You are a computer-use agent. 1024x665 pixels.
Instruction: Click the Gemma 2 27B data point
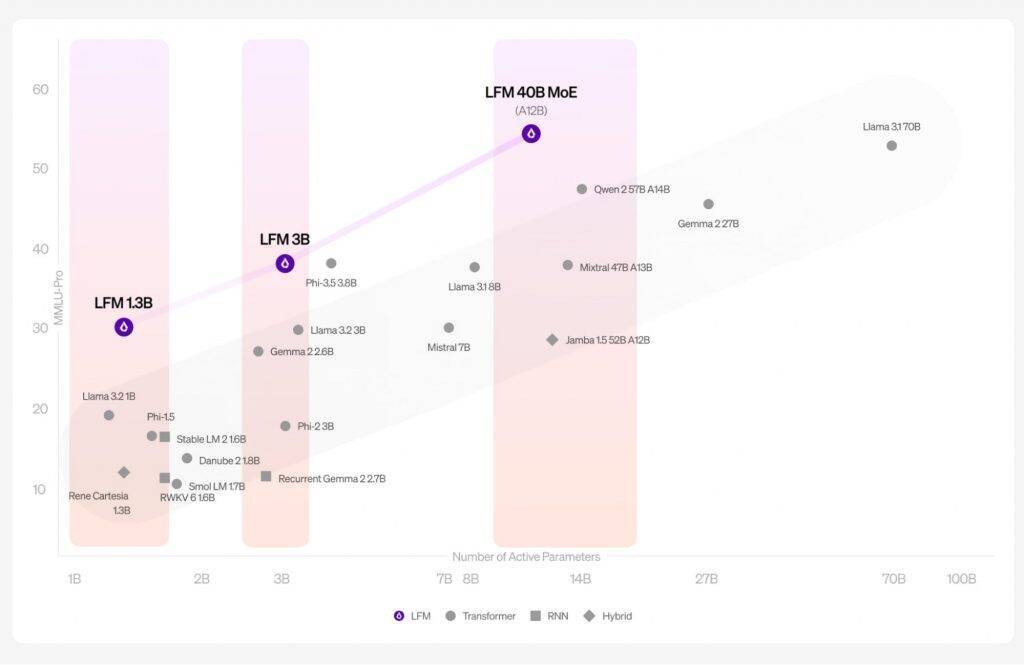pyautogui.click(x=709, y=204)
